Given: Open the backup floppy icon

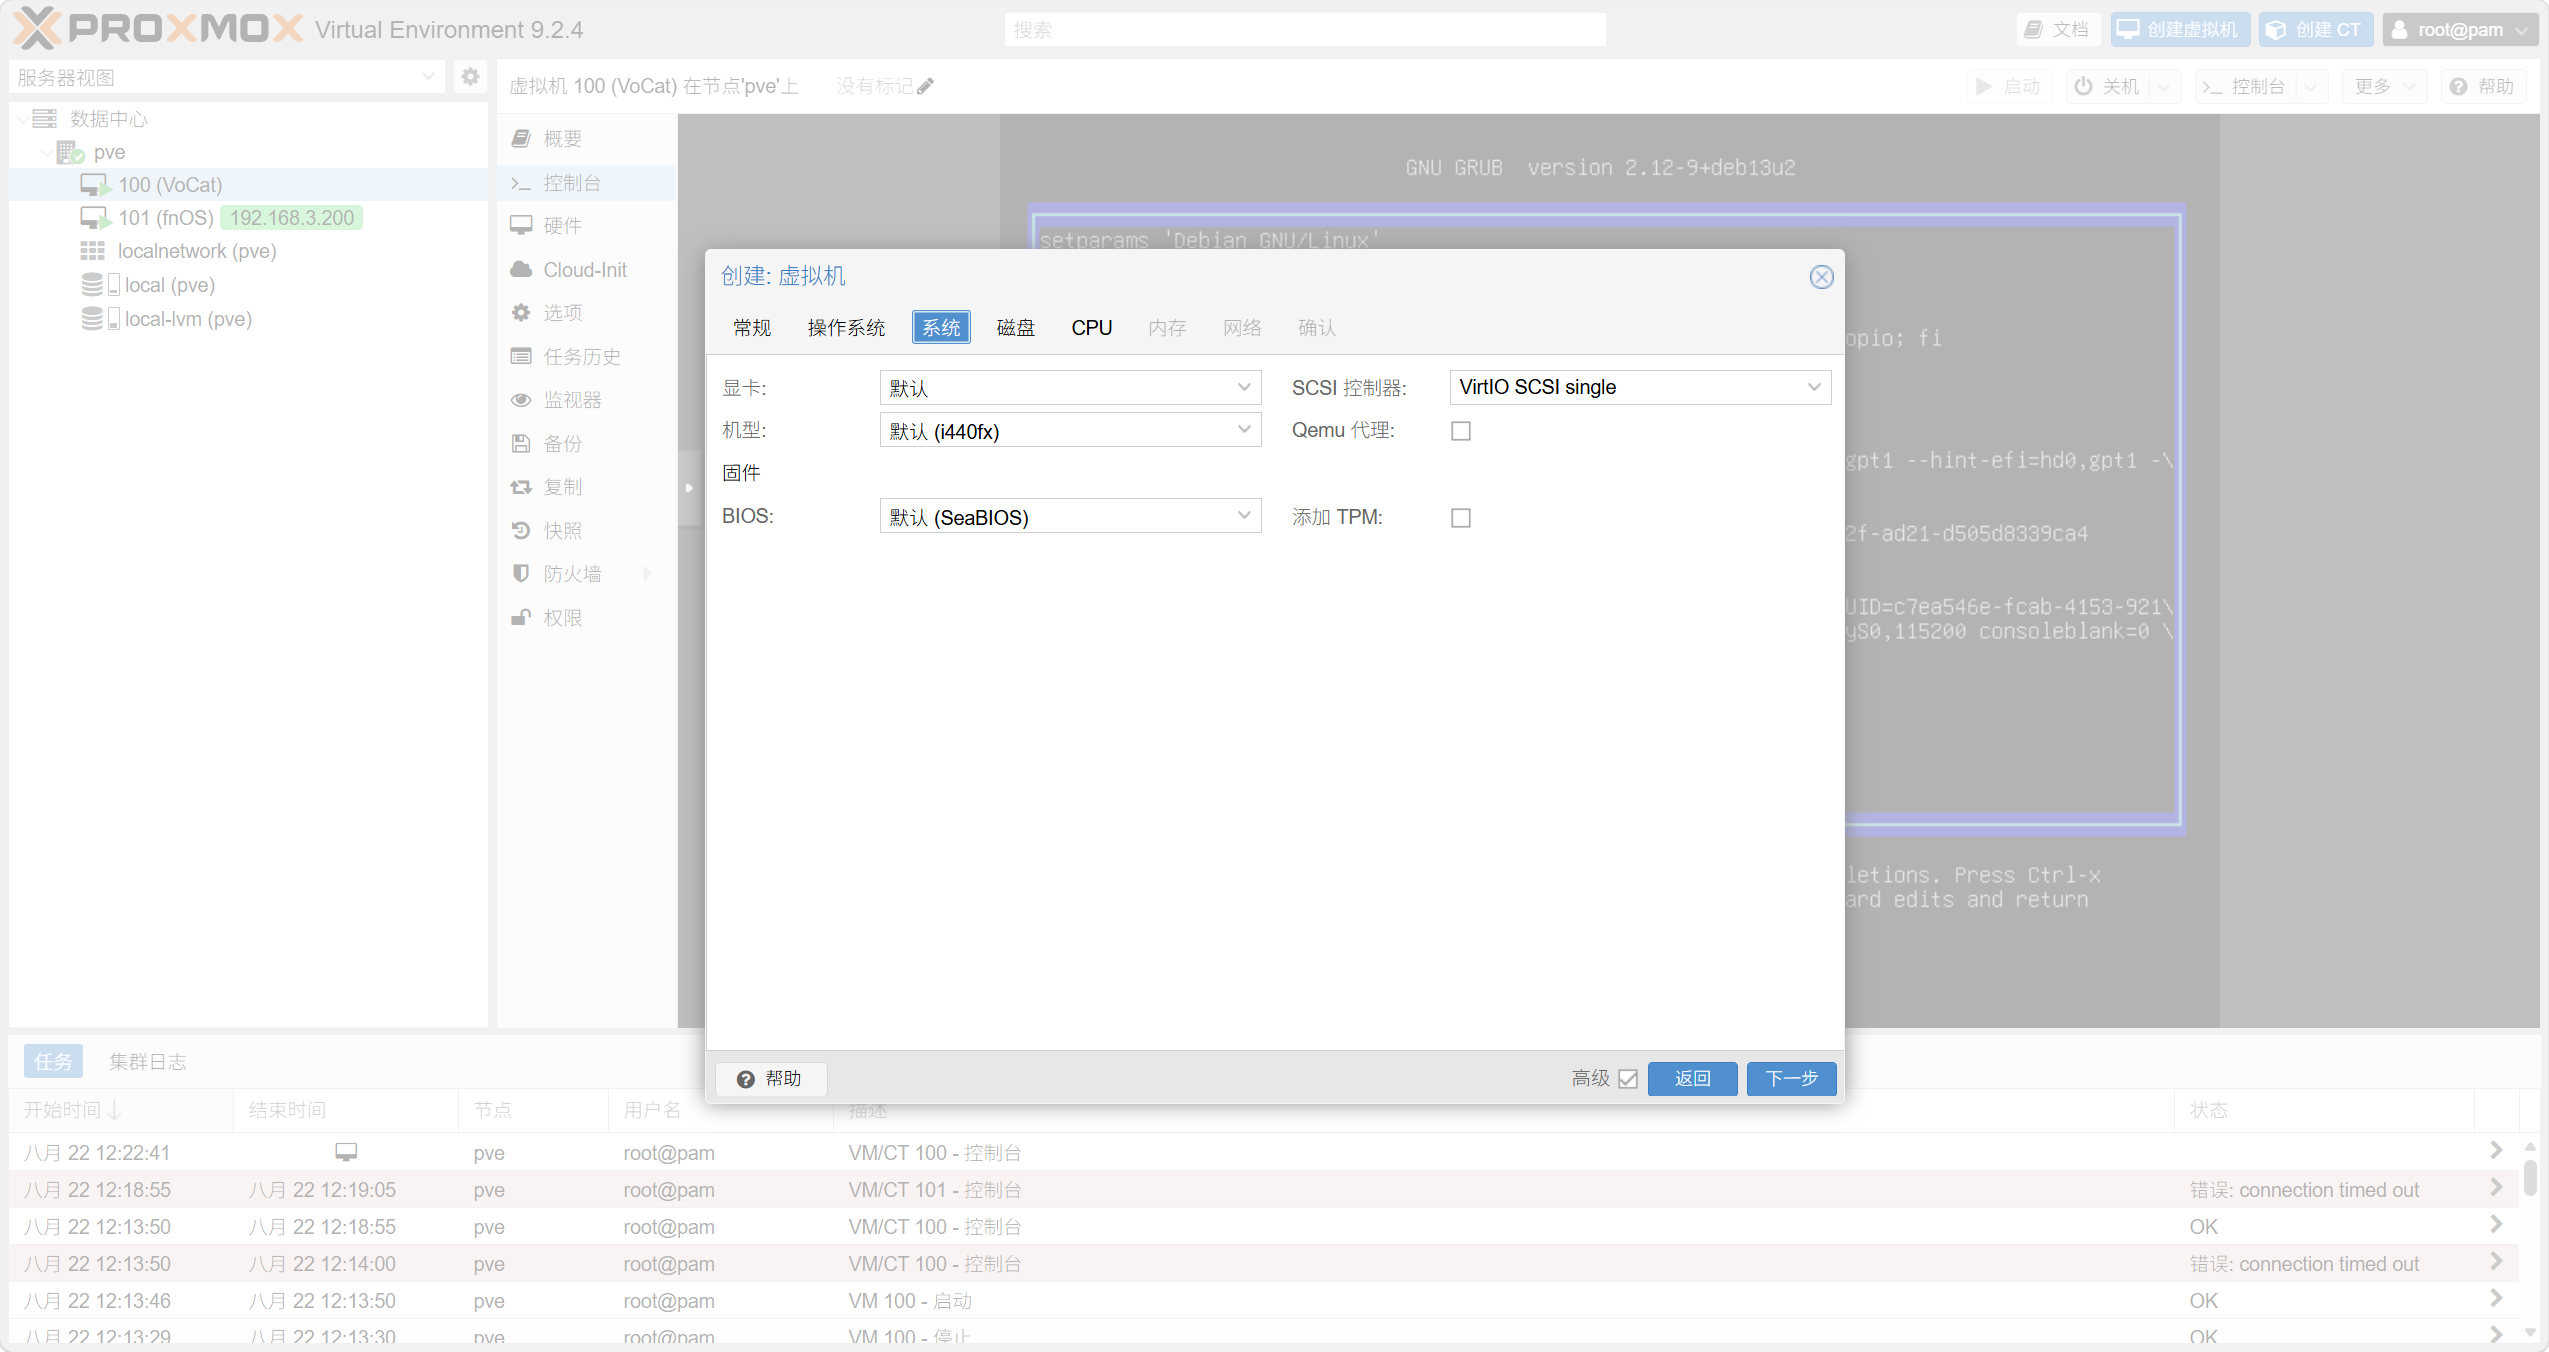Looking at the screenshot, I should pos(521,443).
